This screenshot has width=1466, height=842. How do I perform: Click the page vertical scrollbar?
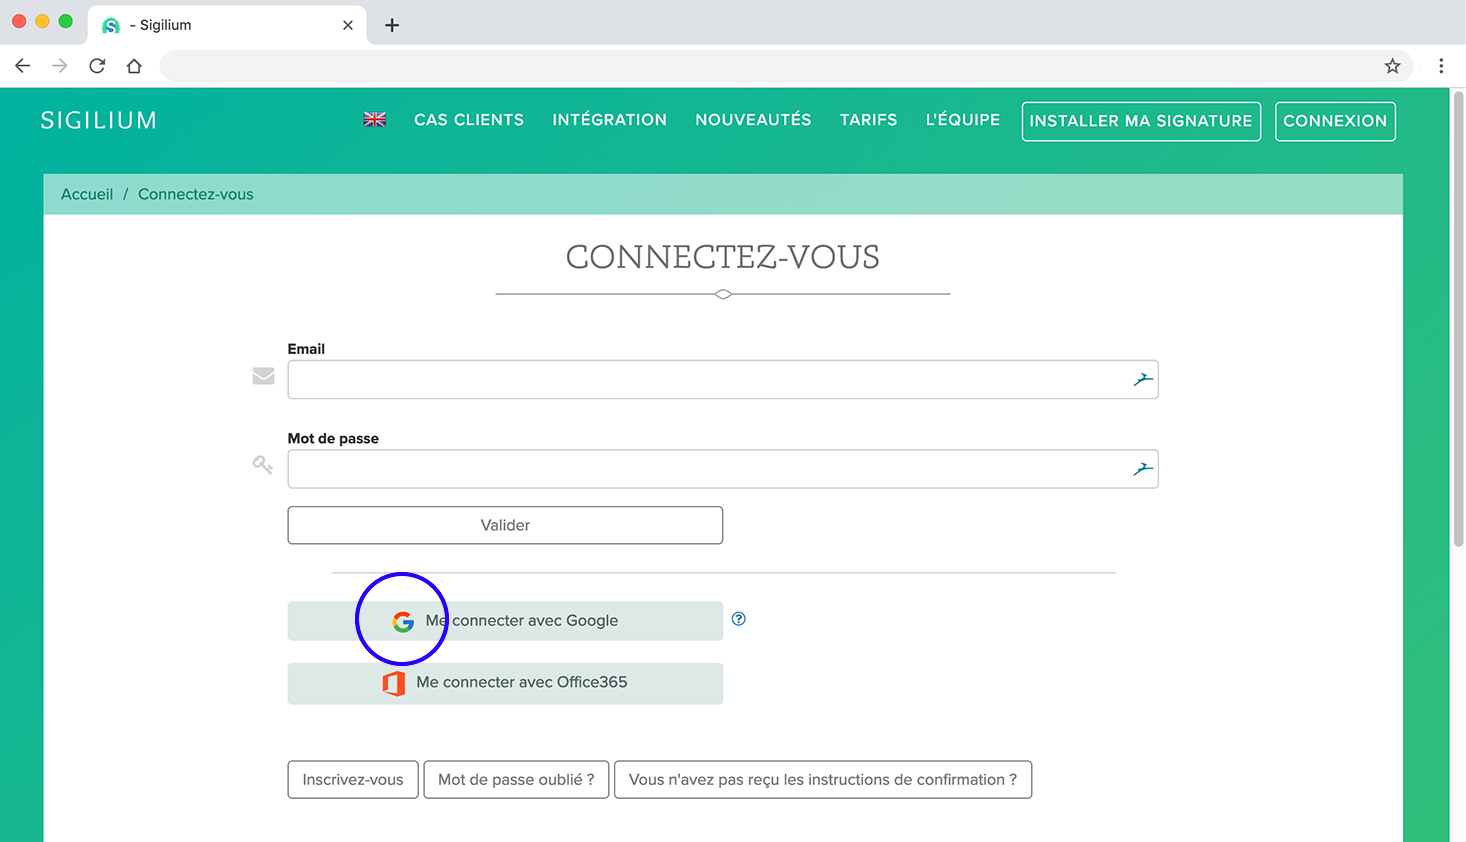click(1458, 318)
